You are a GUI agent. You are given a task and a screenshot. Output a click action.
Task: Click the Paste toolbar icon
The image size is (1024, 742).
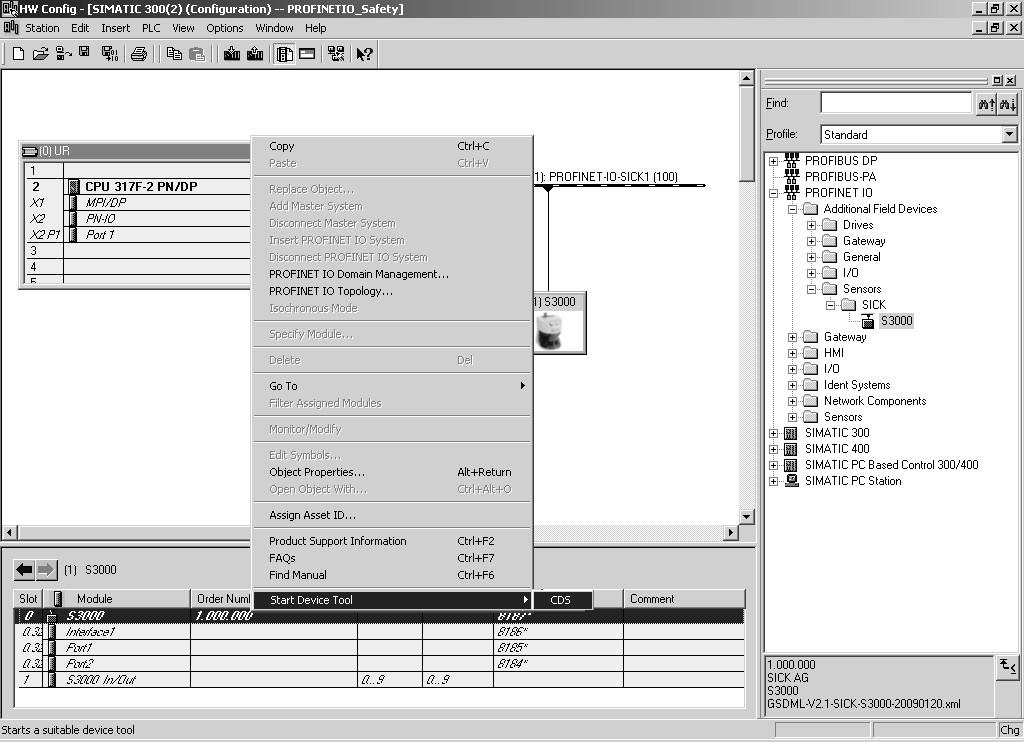tap(197, 54)
